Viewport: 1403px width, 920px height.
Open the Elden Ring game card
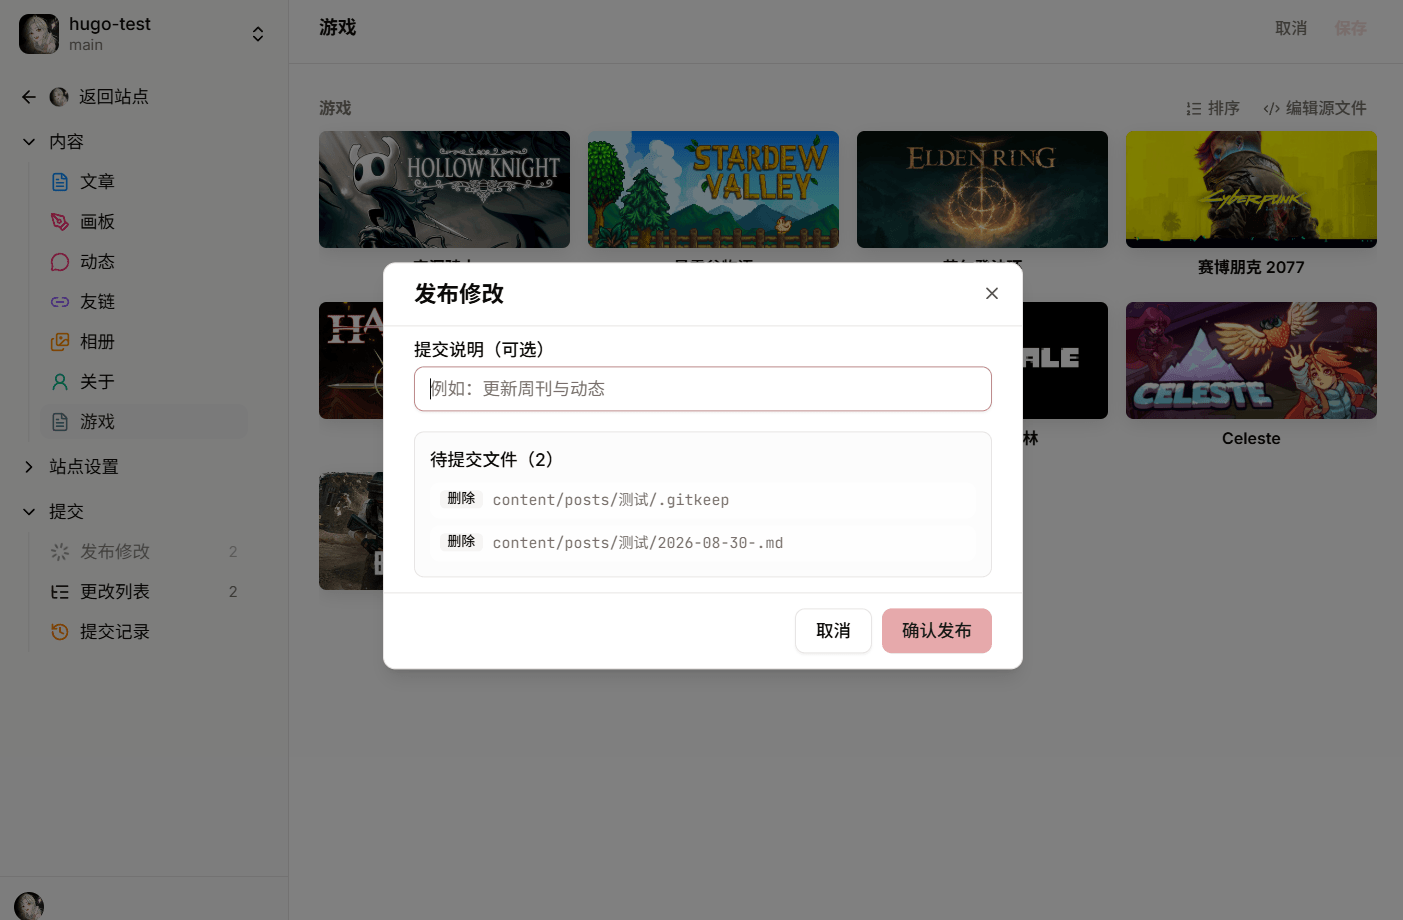982,189
